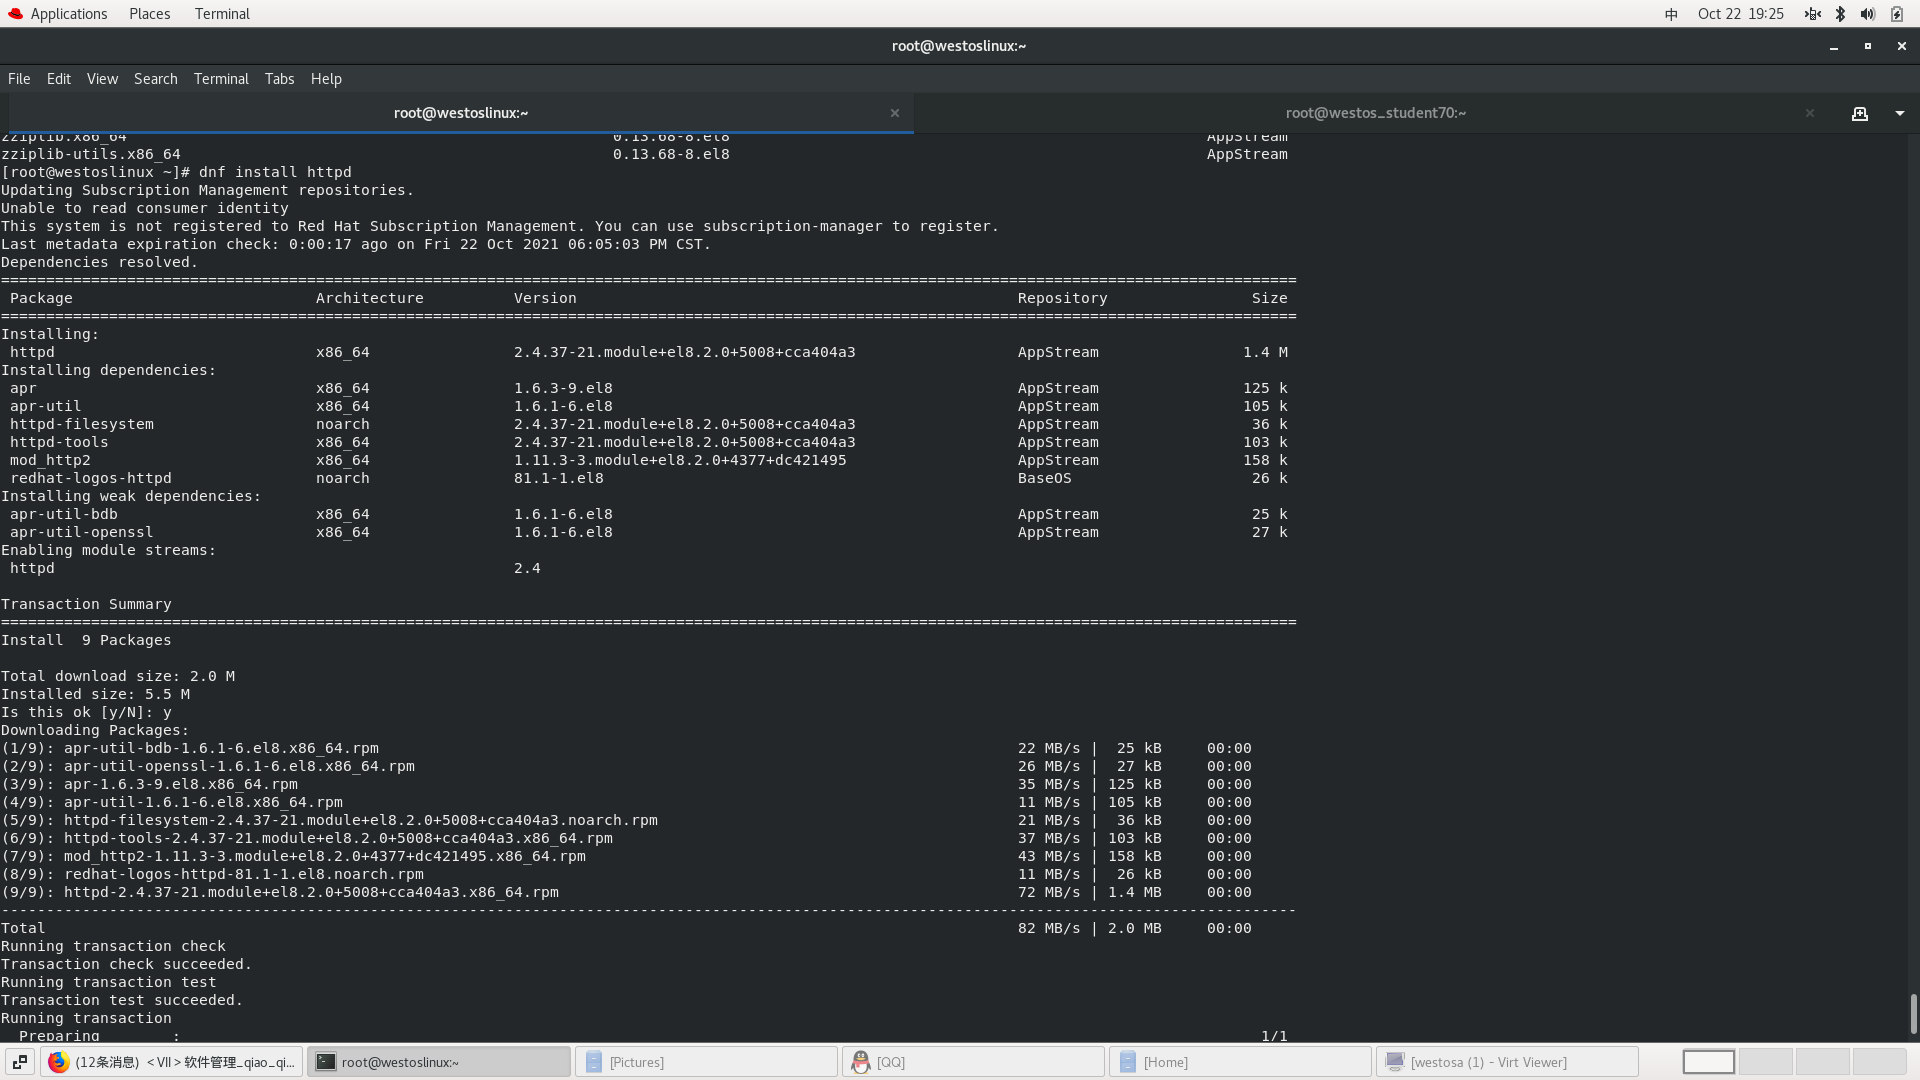Screen dimensions: 1920x1080
Task: Click the Red Hat logo icon
Action: pyautogui.click(x=15, y=14)
